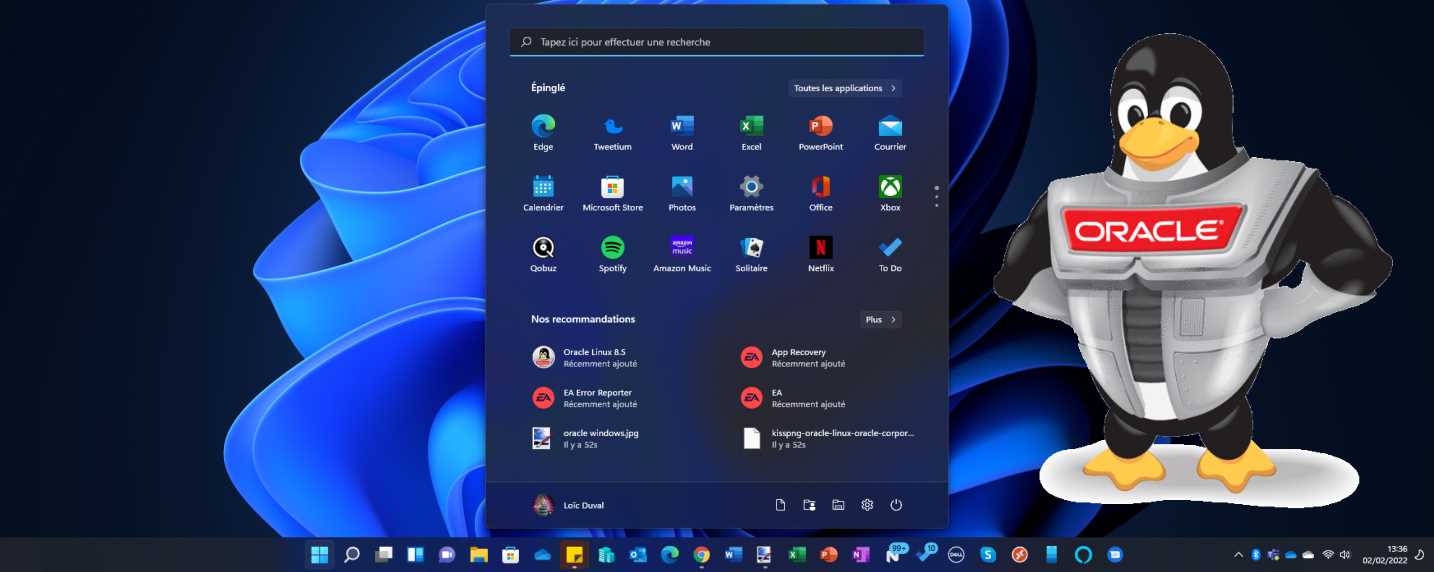
Task: Open Loïc Duval user account menu
Action: pos(568,505)
